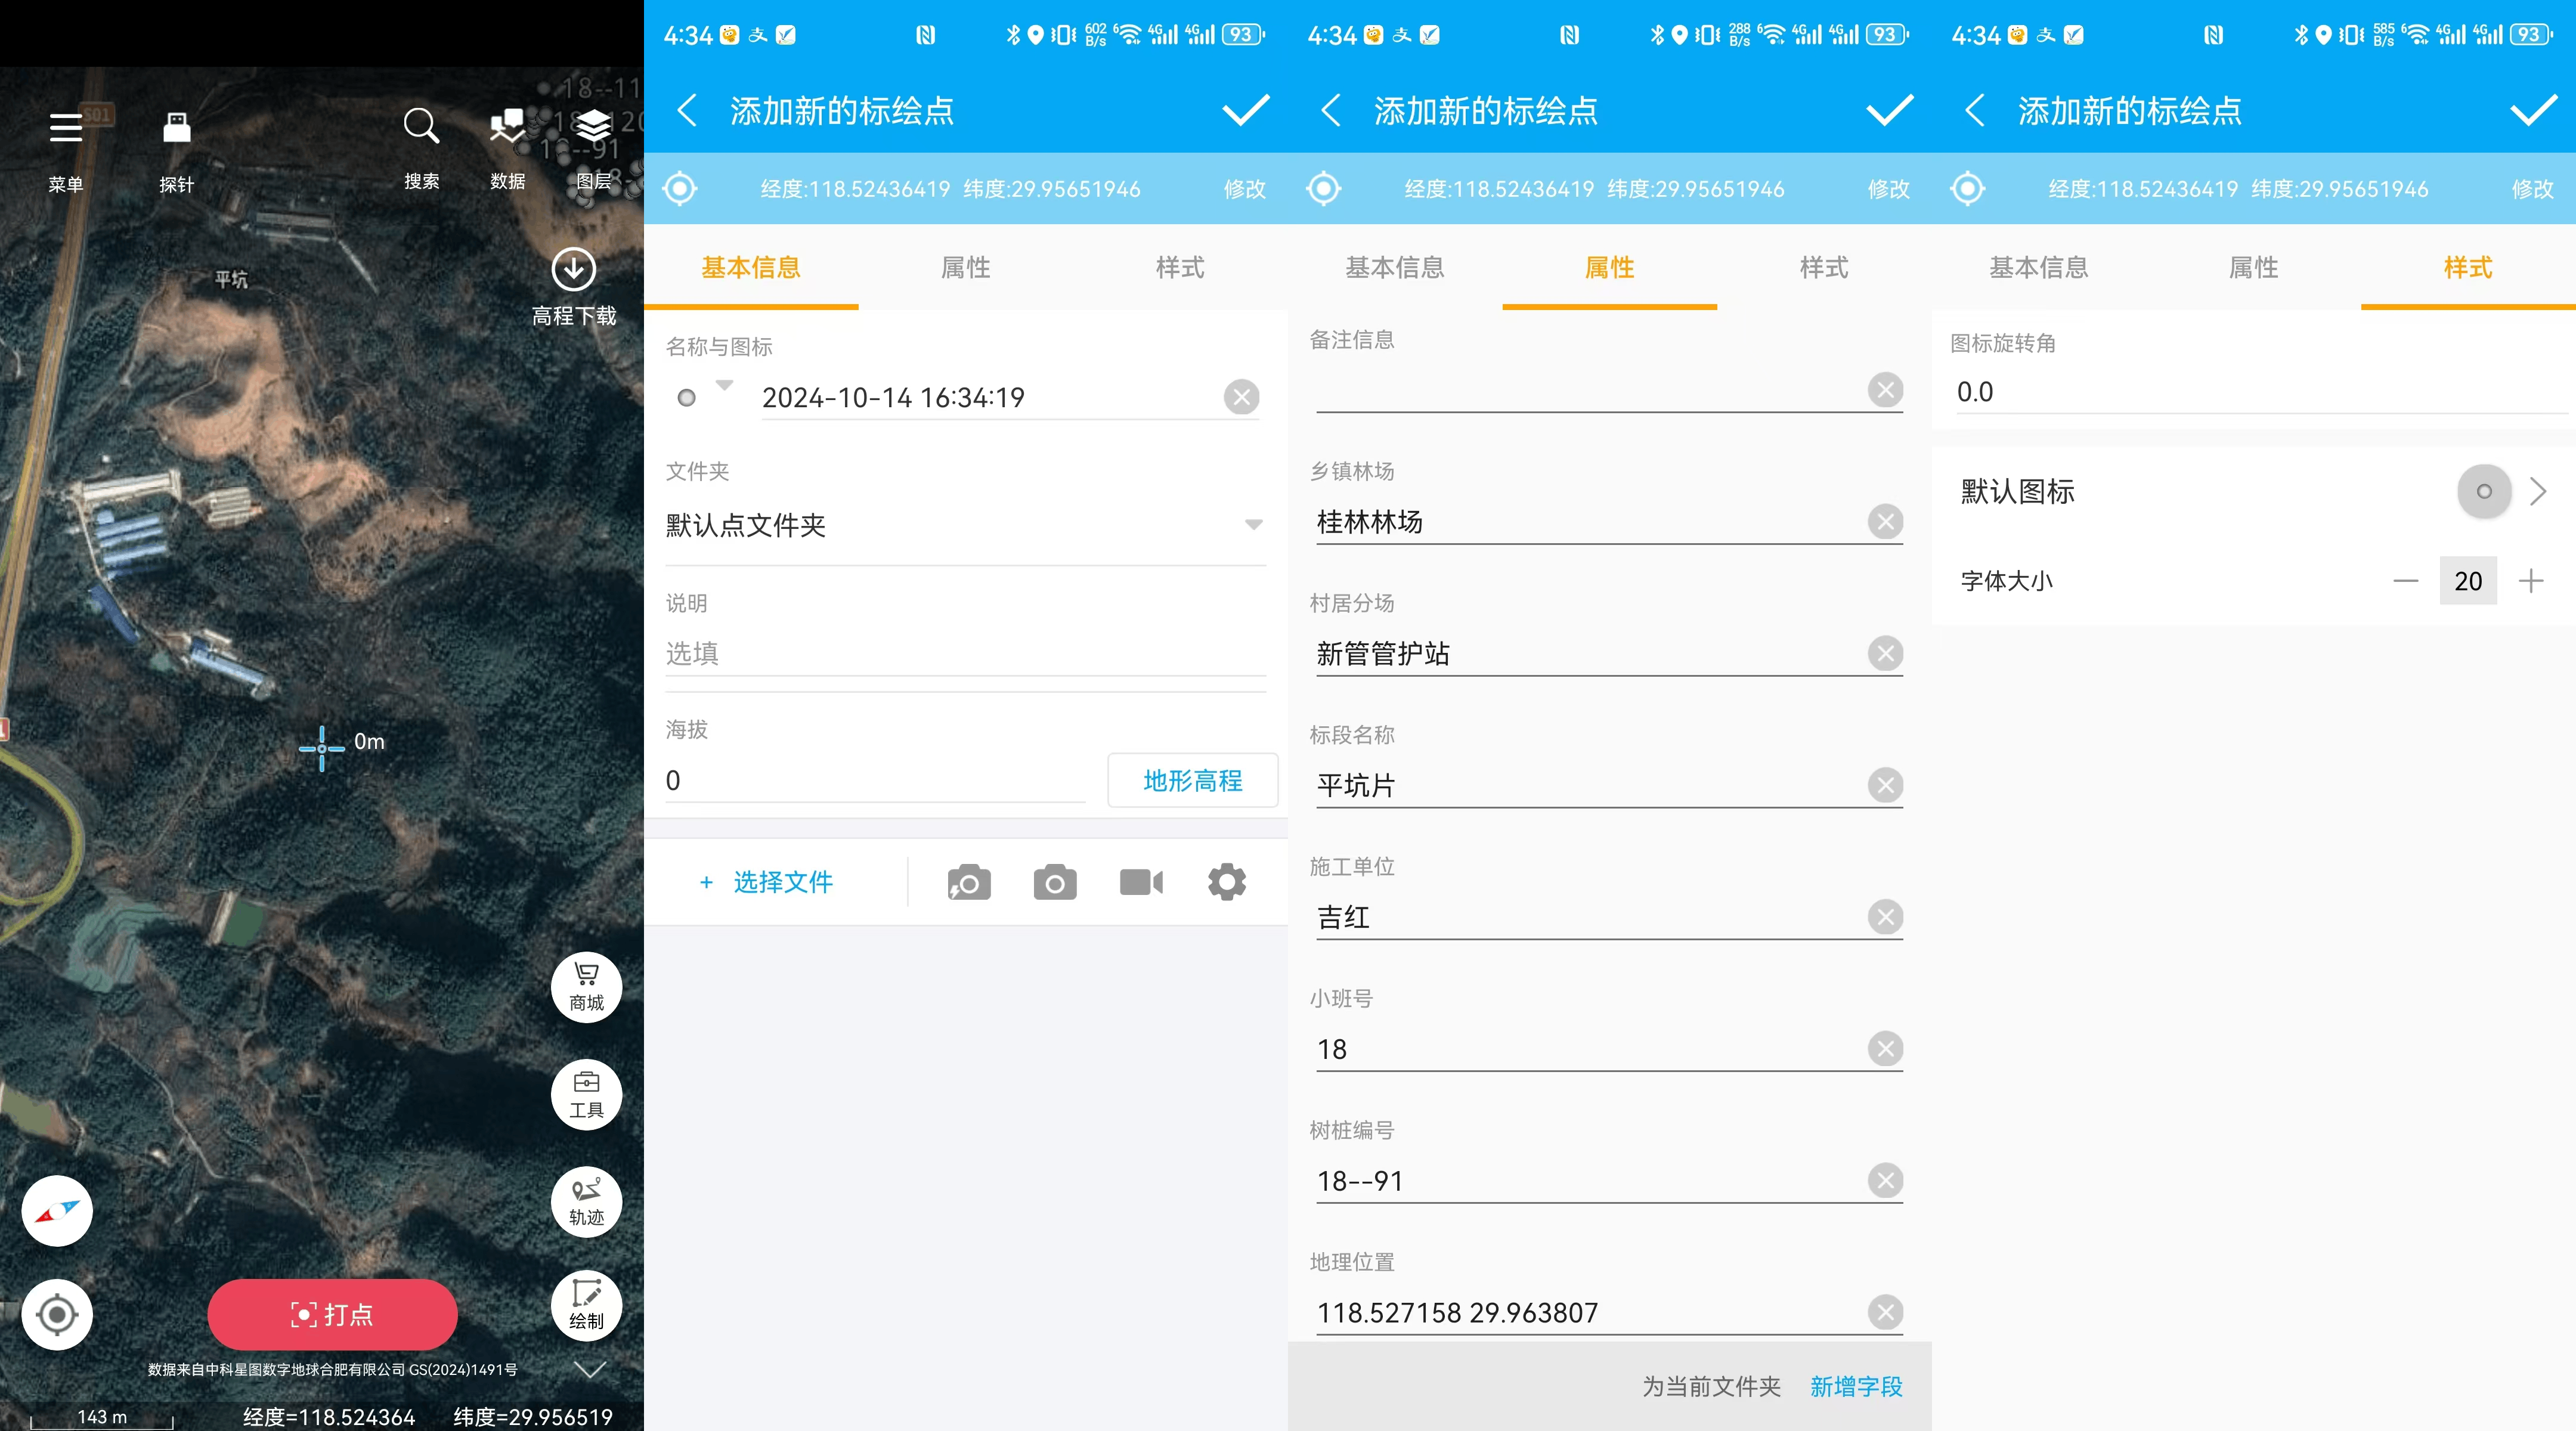Tap the 地形高程 button
This screenshot has width=2576, height=1431.
[1192, 780]
